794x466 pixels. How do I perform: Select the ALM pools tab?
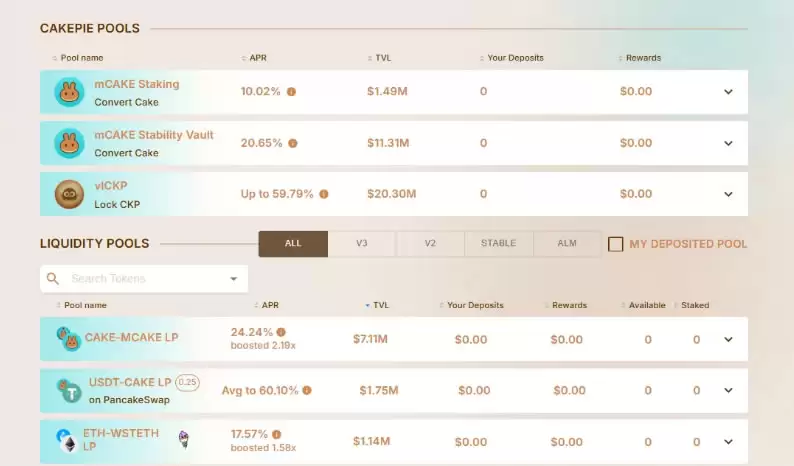(567, 244)
